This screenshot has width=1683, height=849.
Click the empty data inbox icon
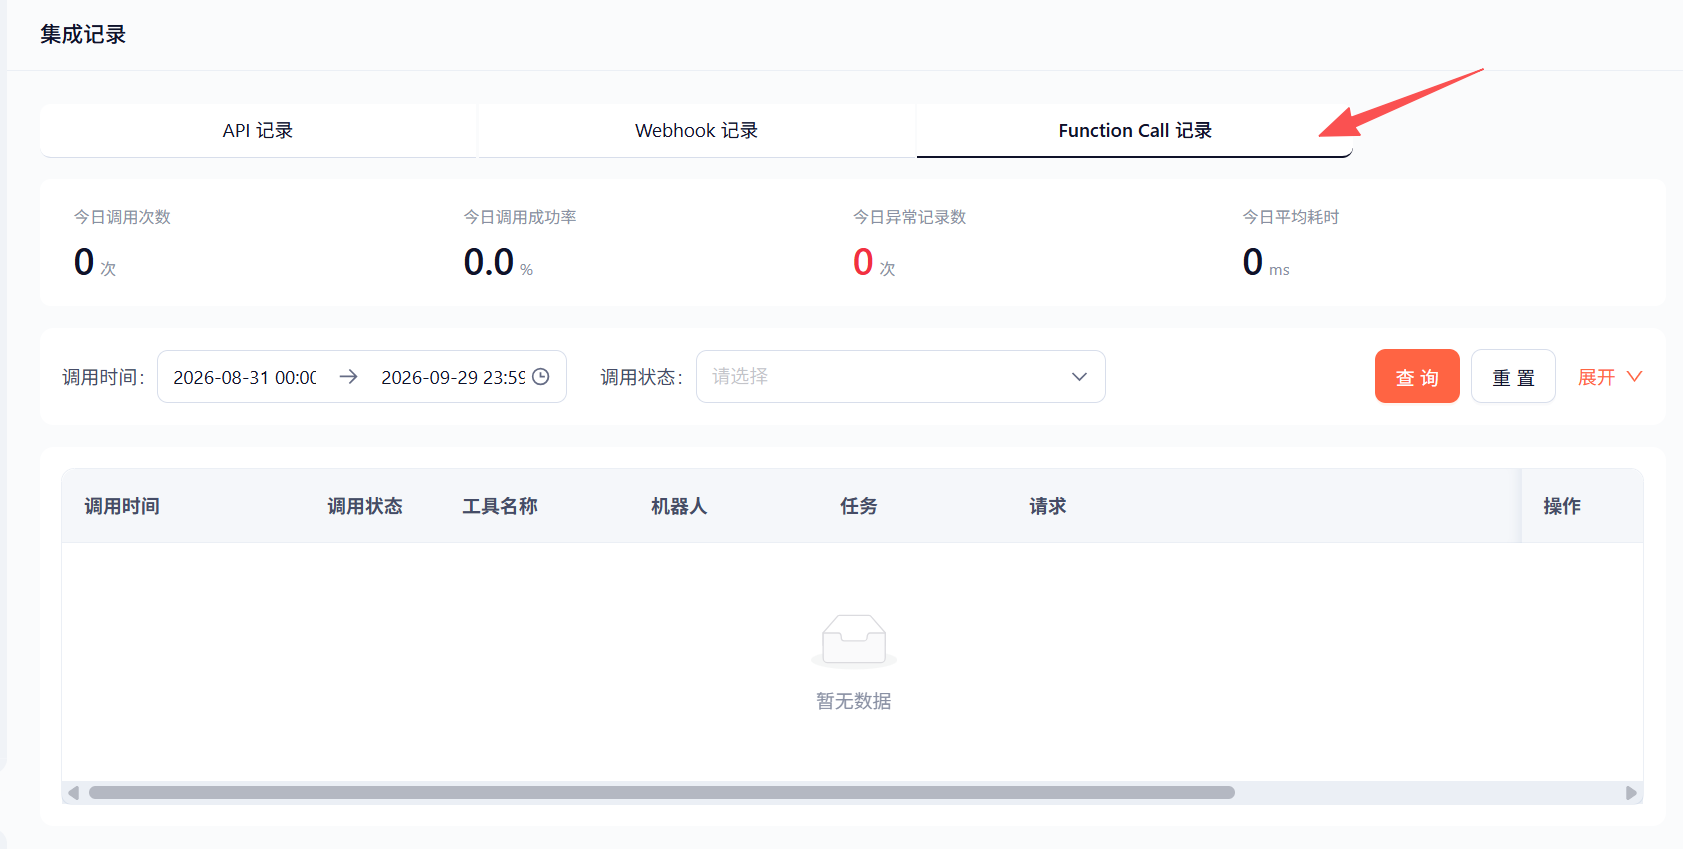[x=854, y=640]
